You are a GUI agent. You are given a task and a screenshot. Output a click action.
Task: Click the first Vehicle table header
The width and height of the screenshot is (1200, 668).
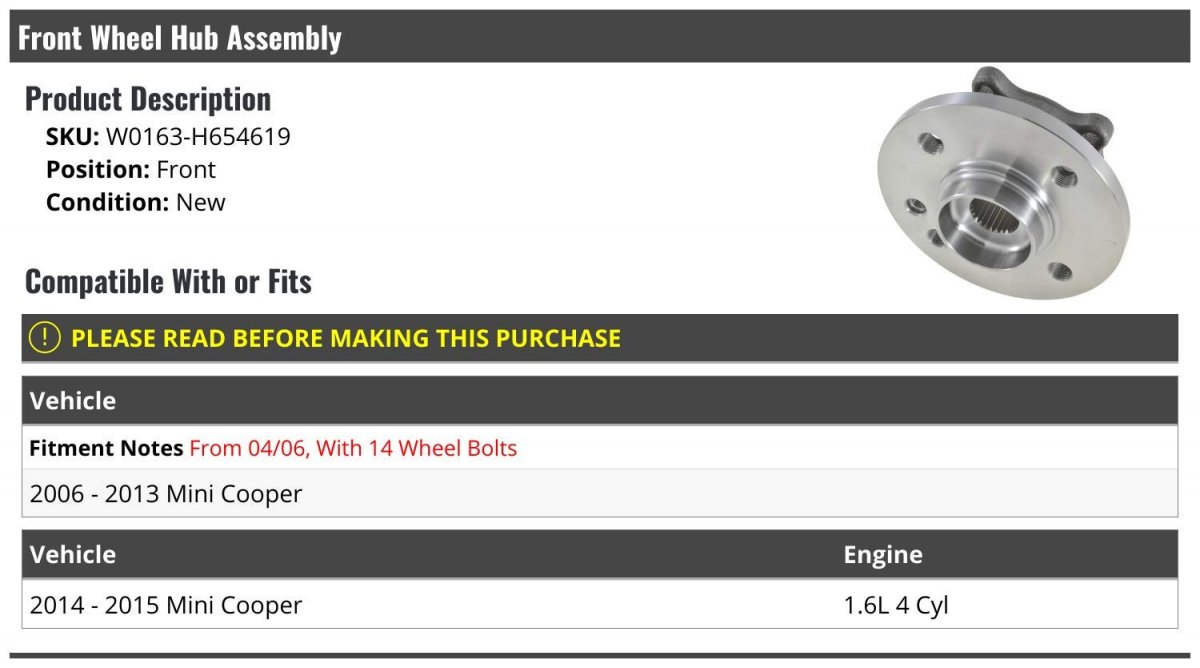coord(600,401)
